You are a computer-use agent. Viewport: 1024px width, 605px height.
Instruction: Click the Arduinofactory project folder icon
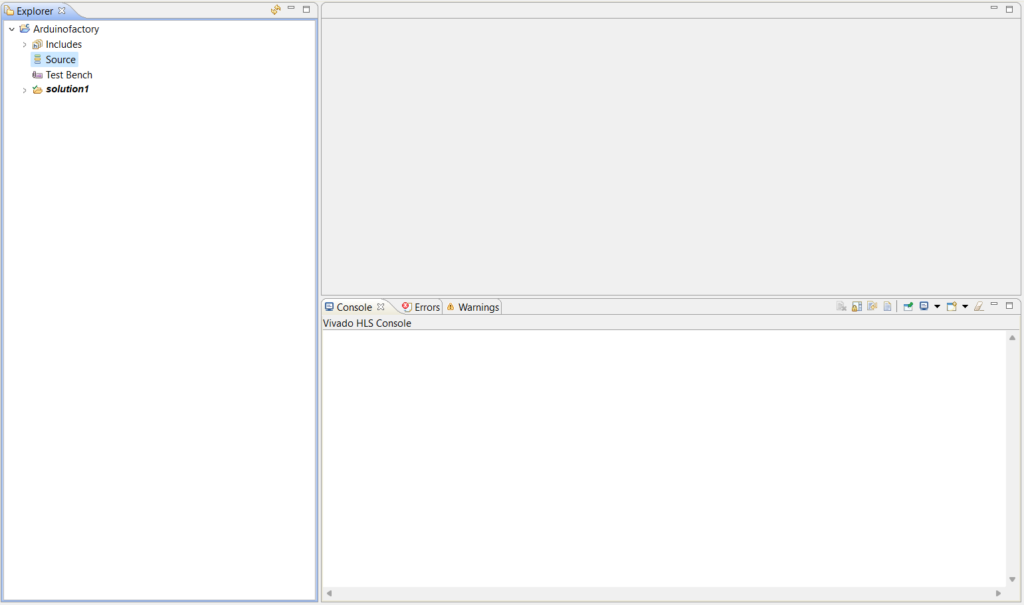point(24,29)
